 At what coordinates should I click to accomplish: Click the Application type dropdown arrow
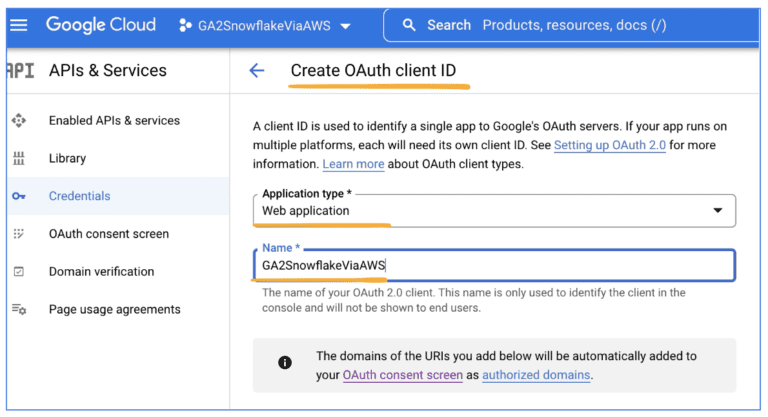[x=718, y=211]
